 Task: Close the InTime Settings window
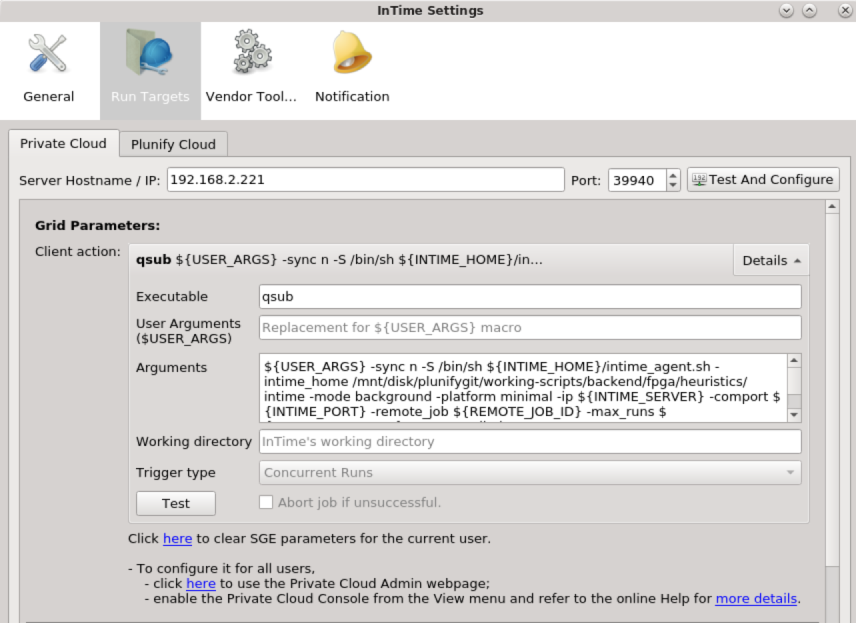(845, 10)
